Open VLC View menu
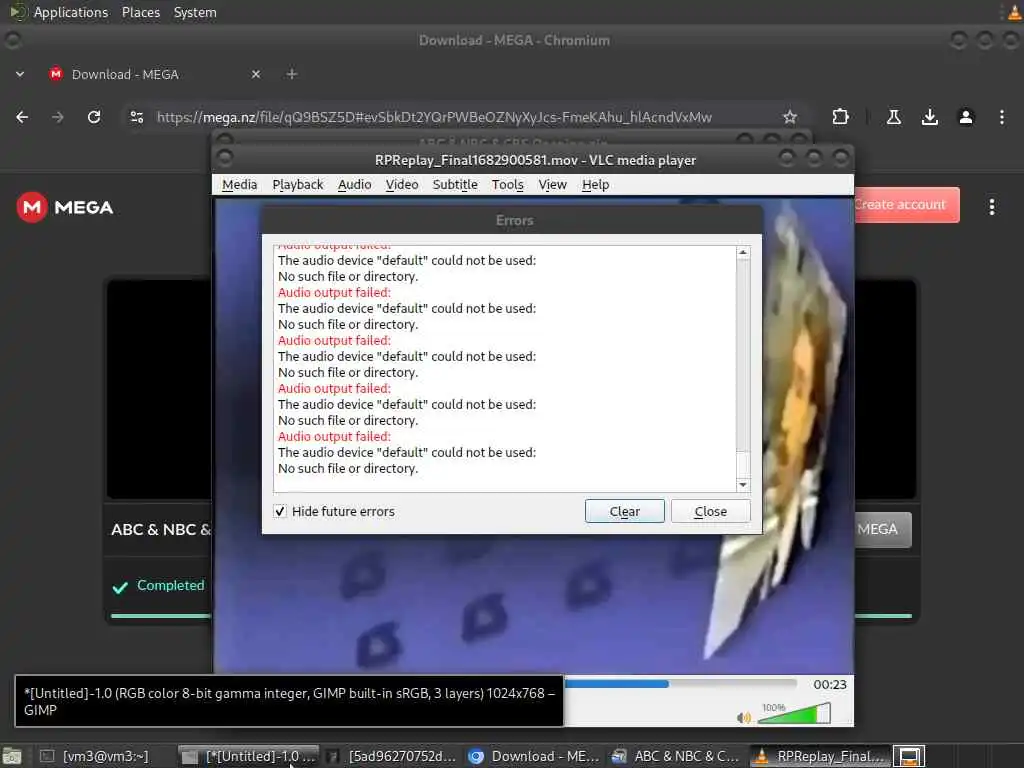 tap(552, 185)
